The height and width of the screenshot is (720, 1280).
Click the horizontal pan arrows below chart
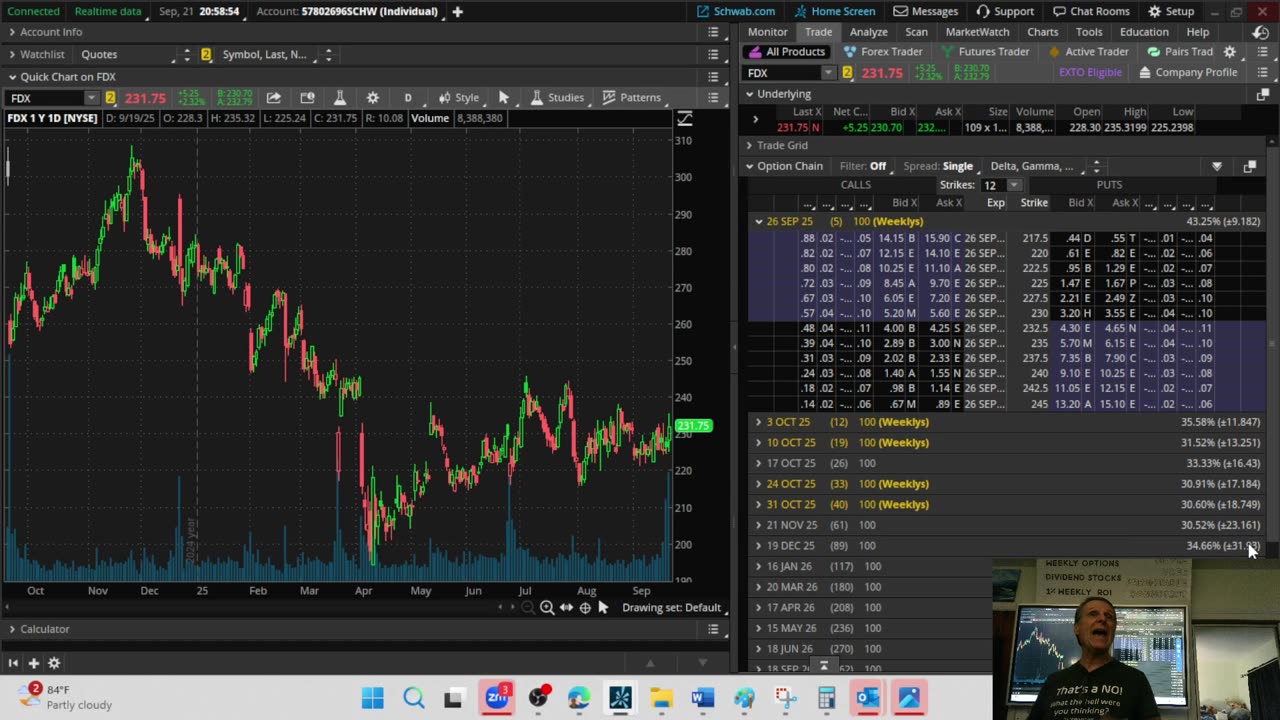[x=566, y=608]
